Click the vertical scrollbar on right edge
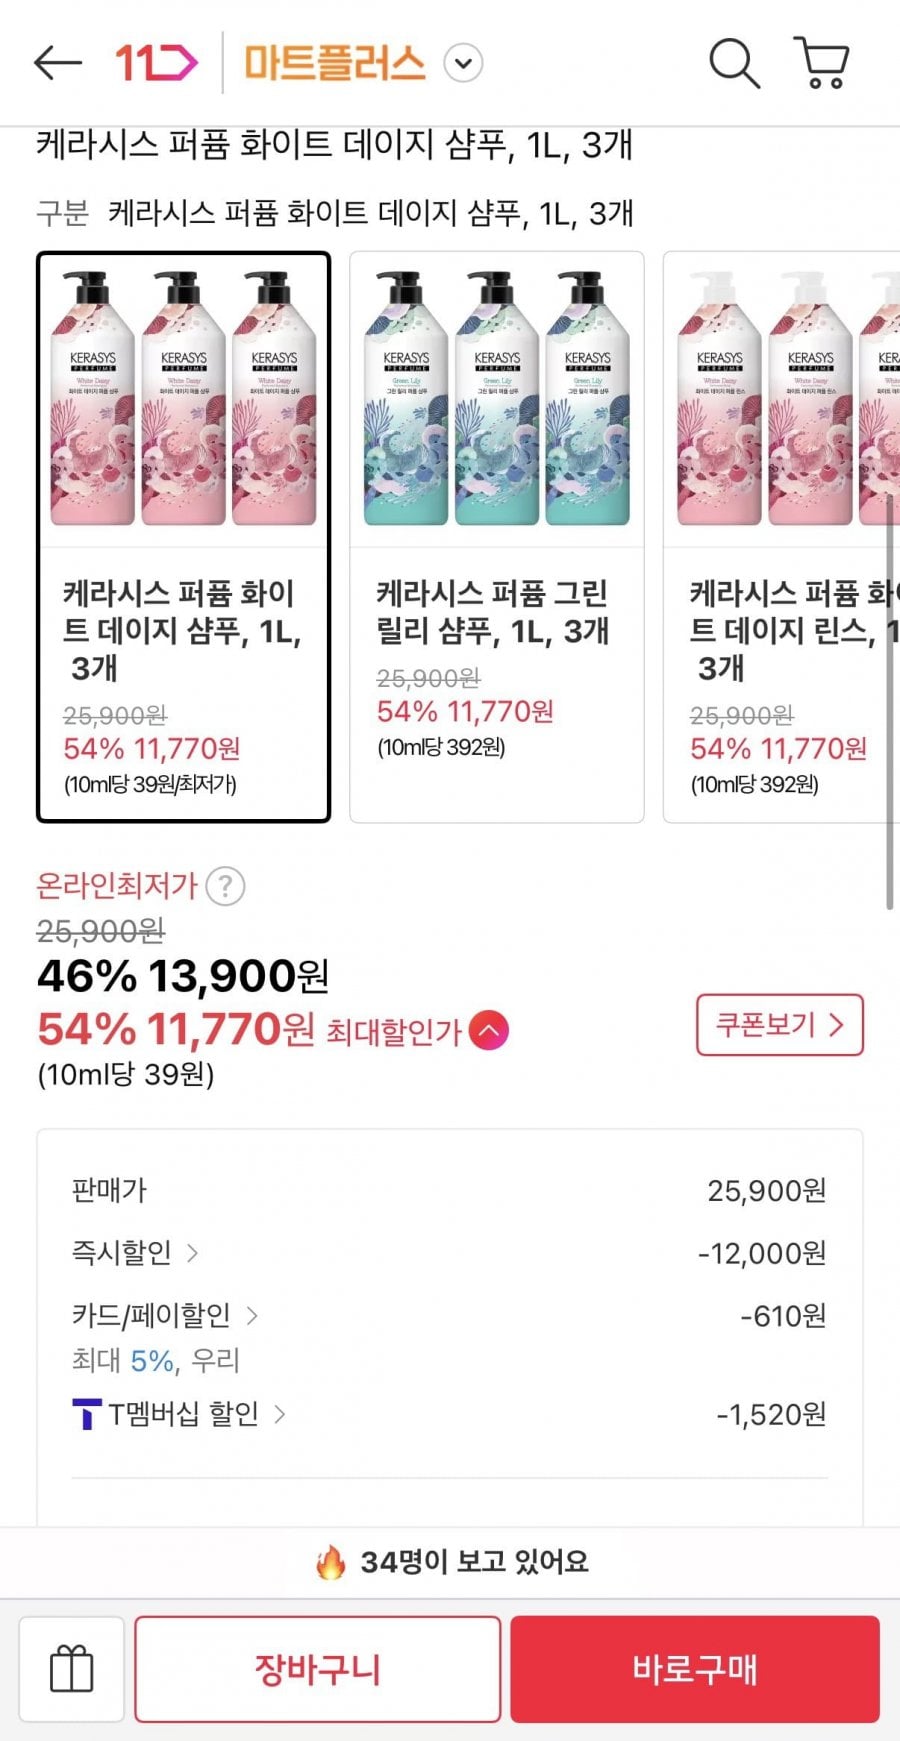Viewport: 900px width, 1741px height. click(889, 700)
